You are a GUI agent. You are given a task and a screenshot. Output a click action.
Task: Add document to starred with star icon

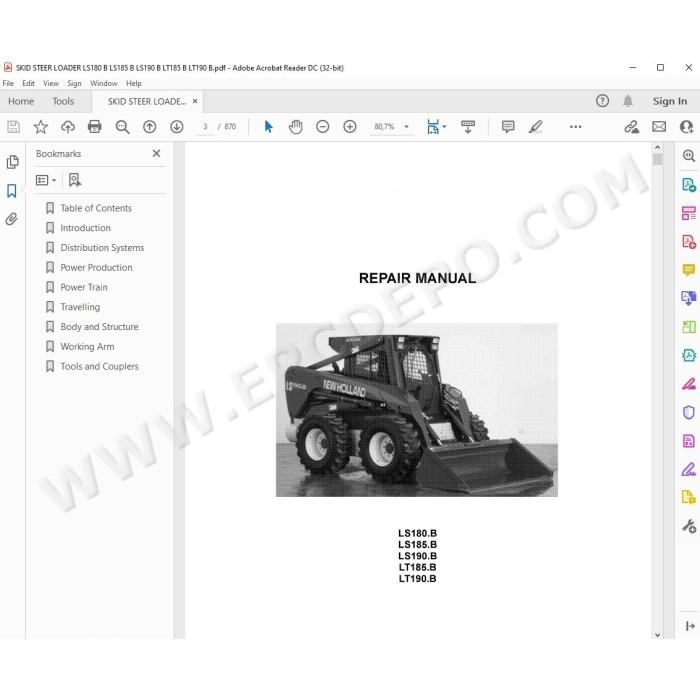(41, 127)
